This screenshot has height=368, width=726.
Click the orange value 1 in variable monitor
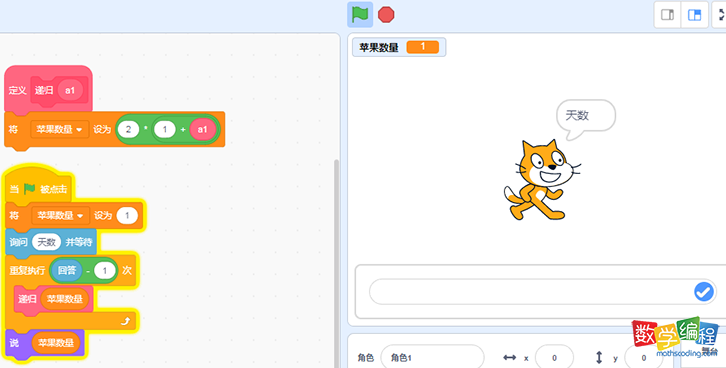point(422,47)
